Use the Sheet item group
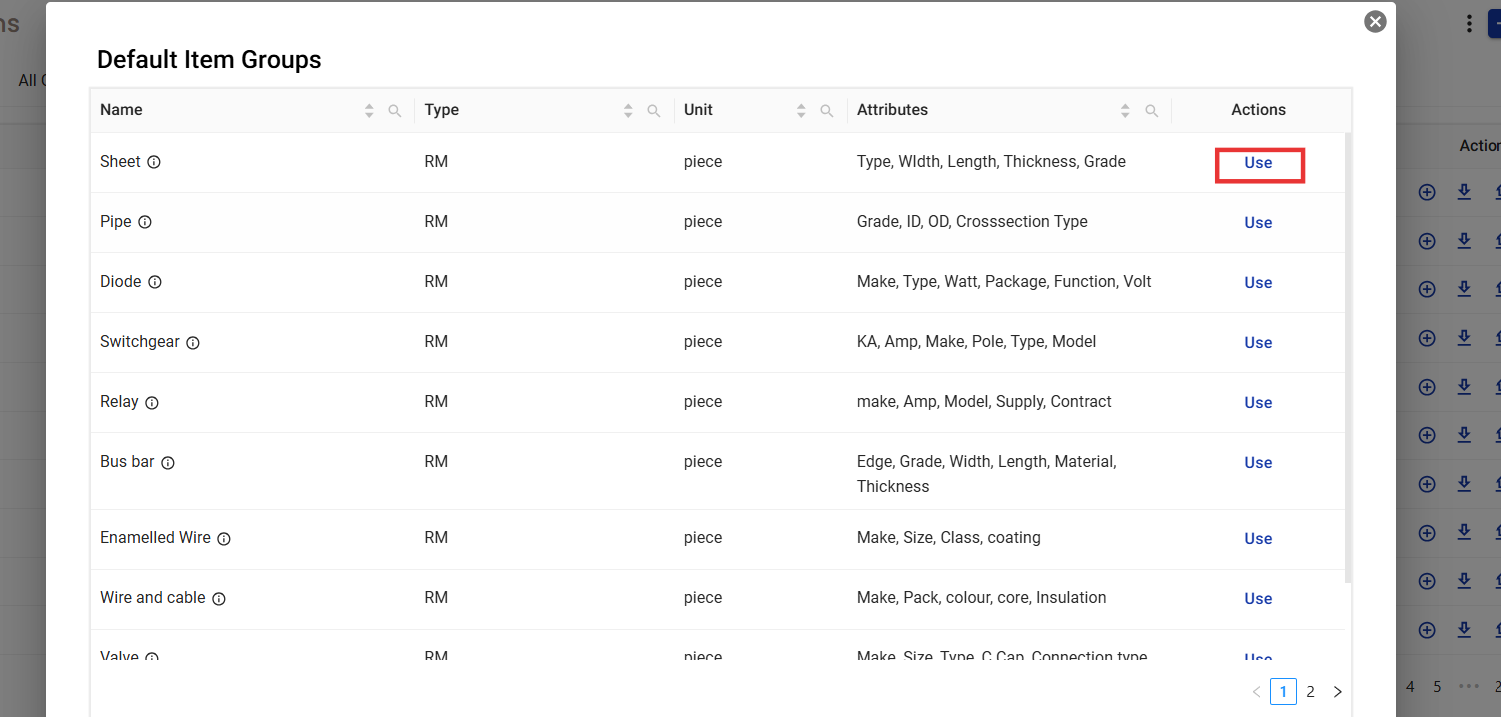Viewport: 1501px width, 717px height. [x=1258, y=163]
